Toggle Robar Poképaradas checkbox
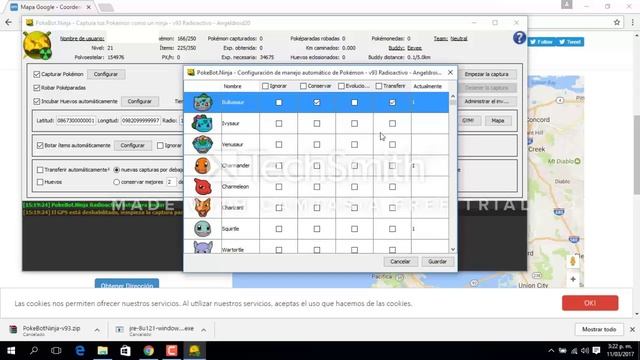The height and width of the screenshot is (360, 640). [x=37, y=88]
